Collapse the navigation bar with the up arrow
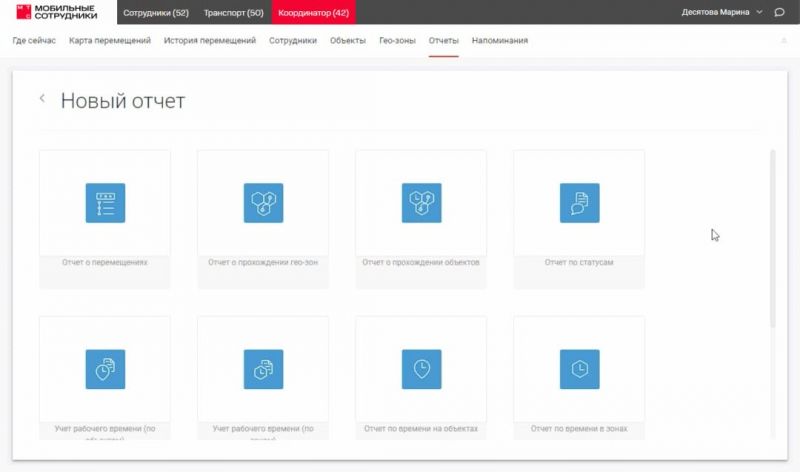 (x=783, y=41)
